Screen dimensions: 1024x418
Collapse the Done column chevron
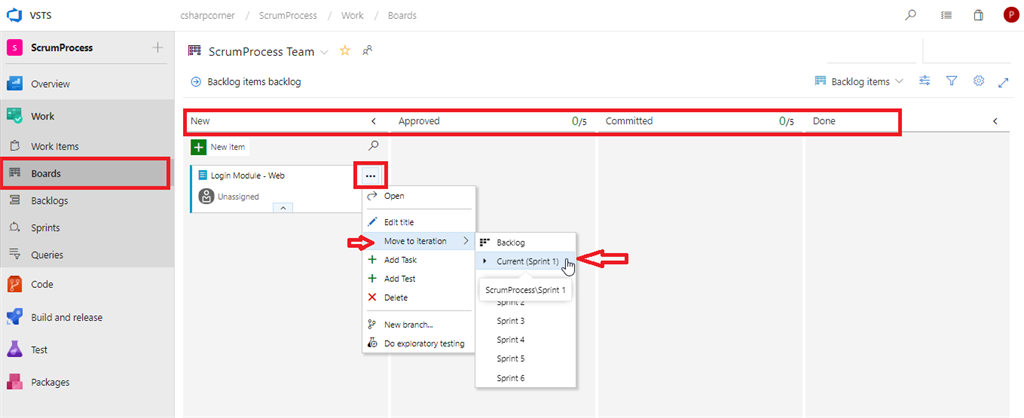995,121
